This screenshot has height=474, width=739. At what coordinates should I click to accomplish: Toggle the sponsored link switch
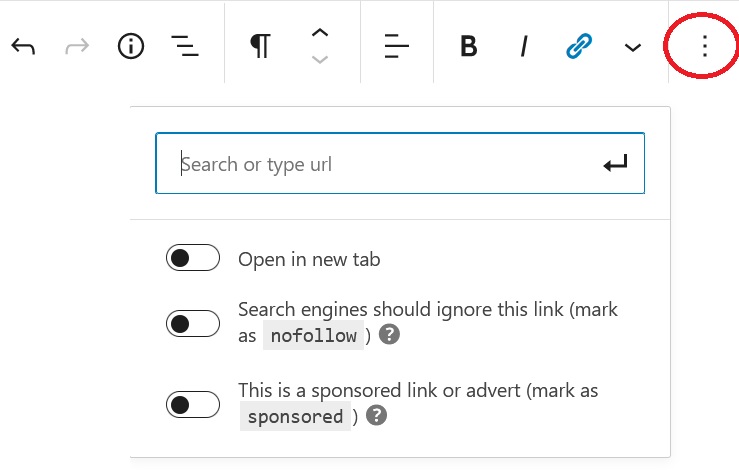point(193,405)
